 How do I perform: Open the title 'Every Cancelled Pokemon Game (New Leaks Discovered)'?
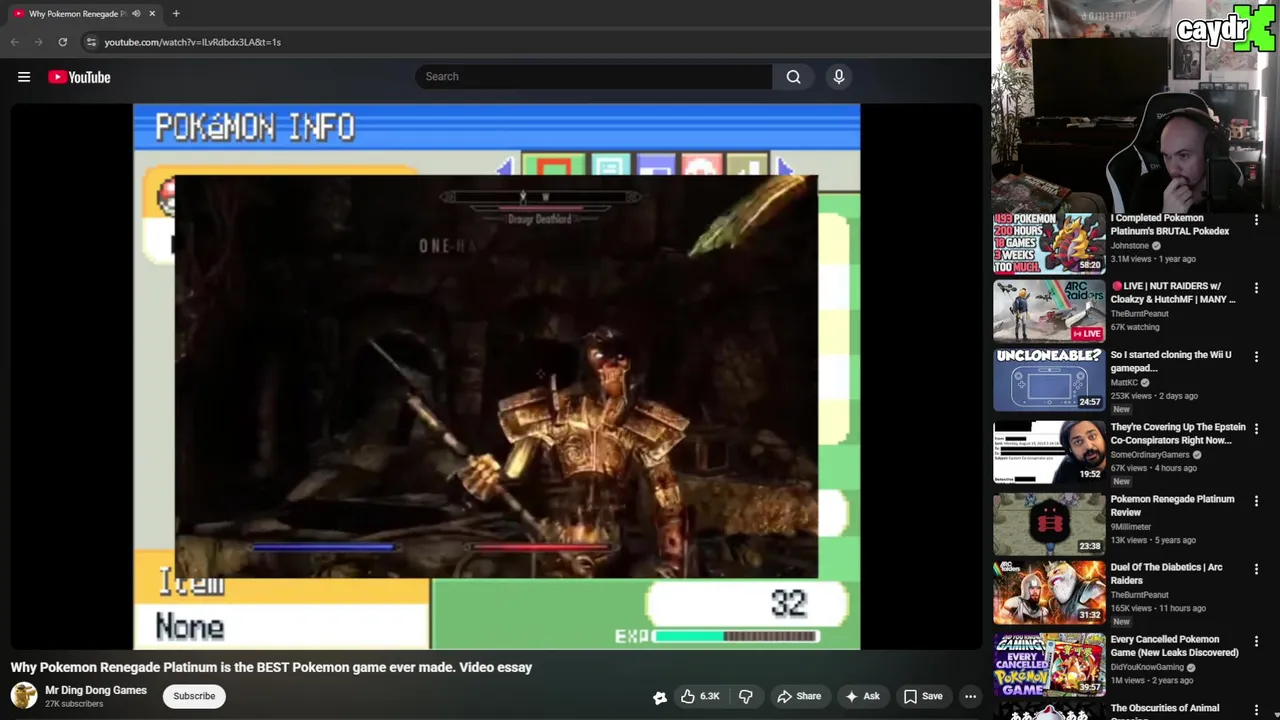[1175, 646]
